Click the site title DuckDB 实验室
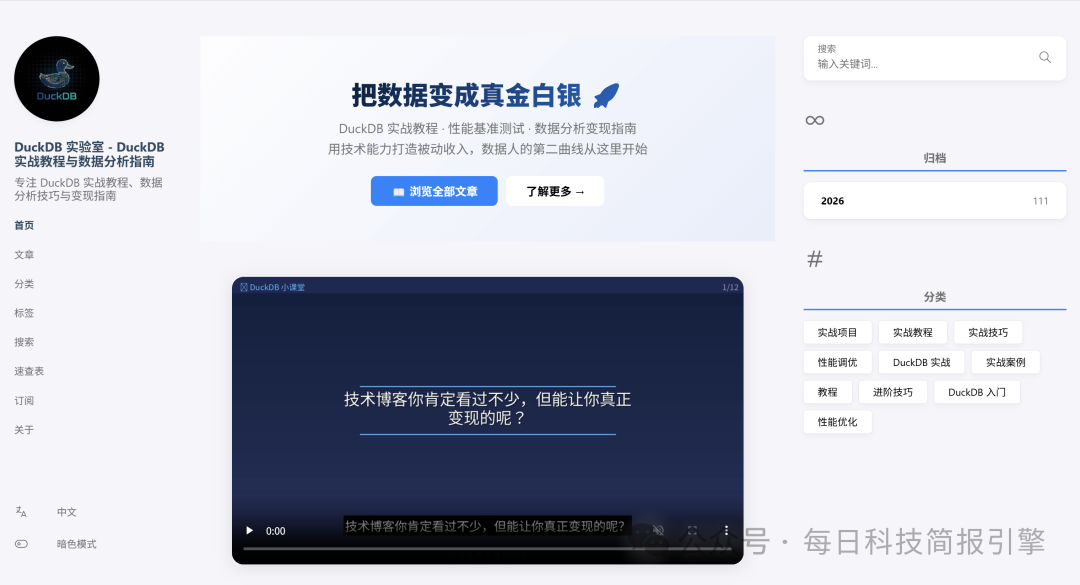Viewport: 1080px width, 585px height. pos(90,154)
